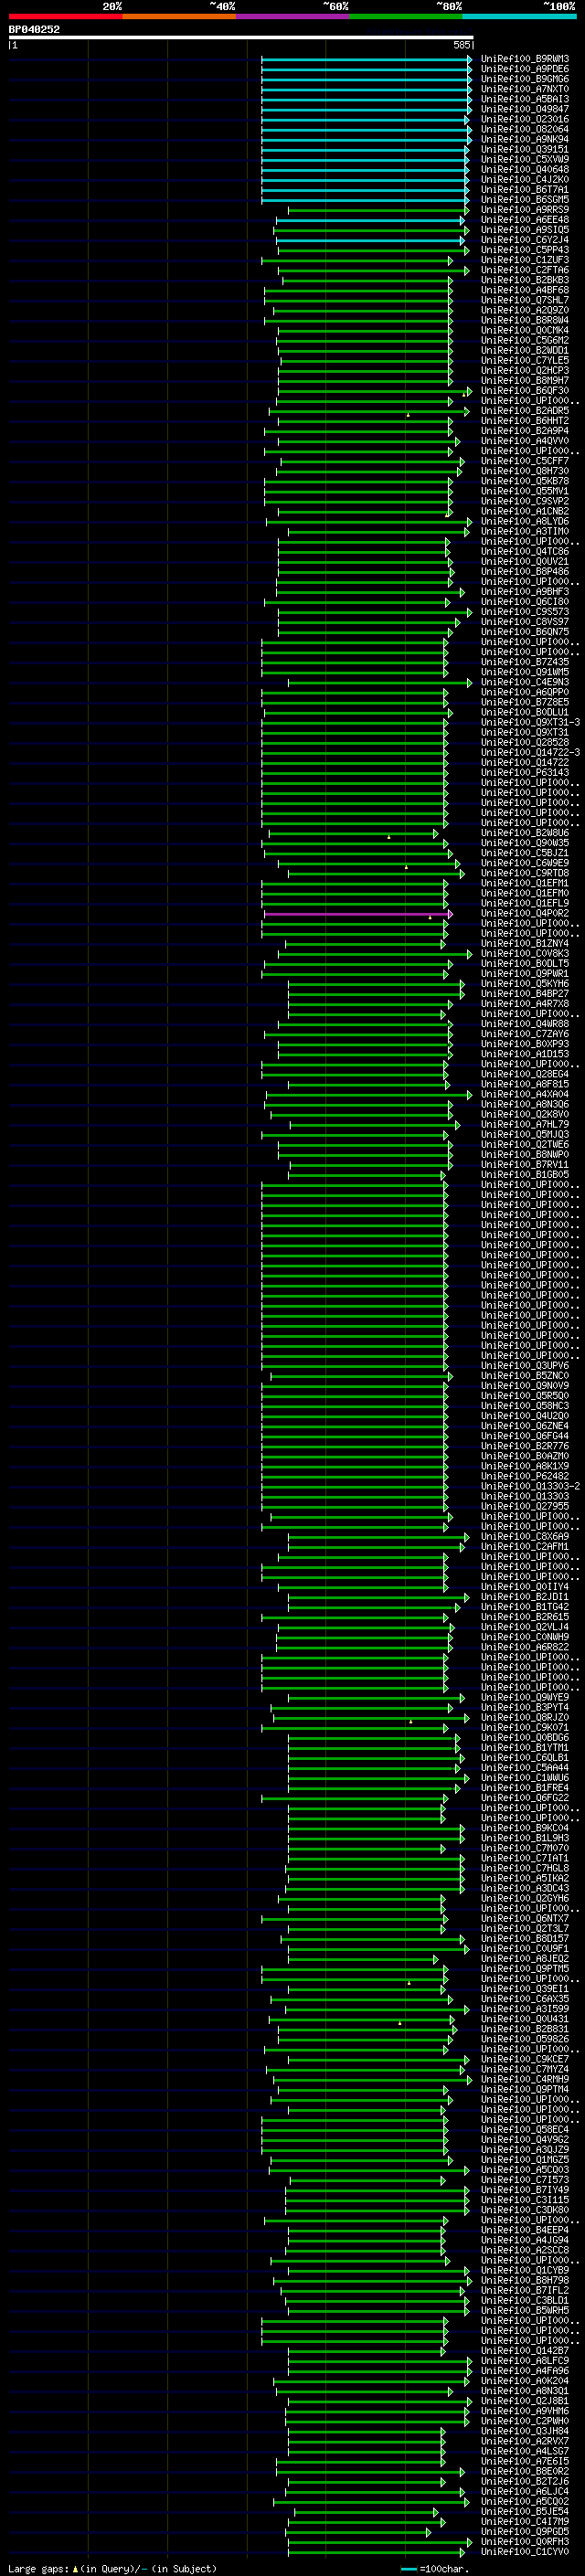
Task: Click the UniRef100_Q39EI1 label
Action: tap(525, 1988)
